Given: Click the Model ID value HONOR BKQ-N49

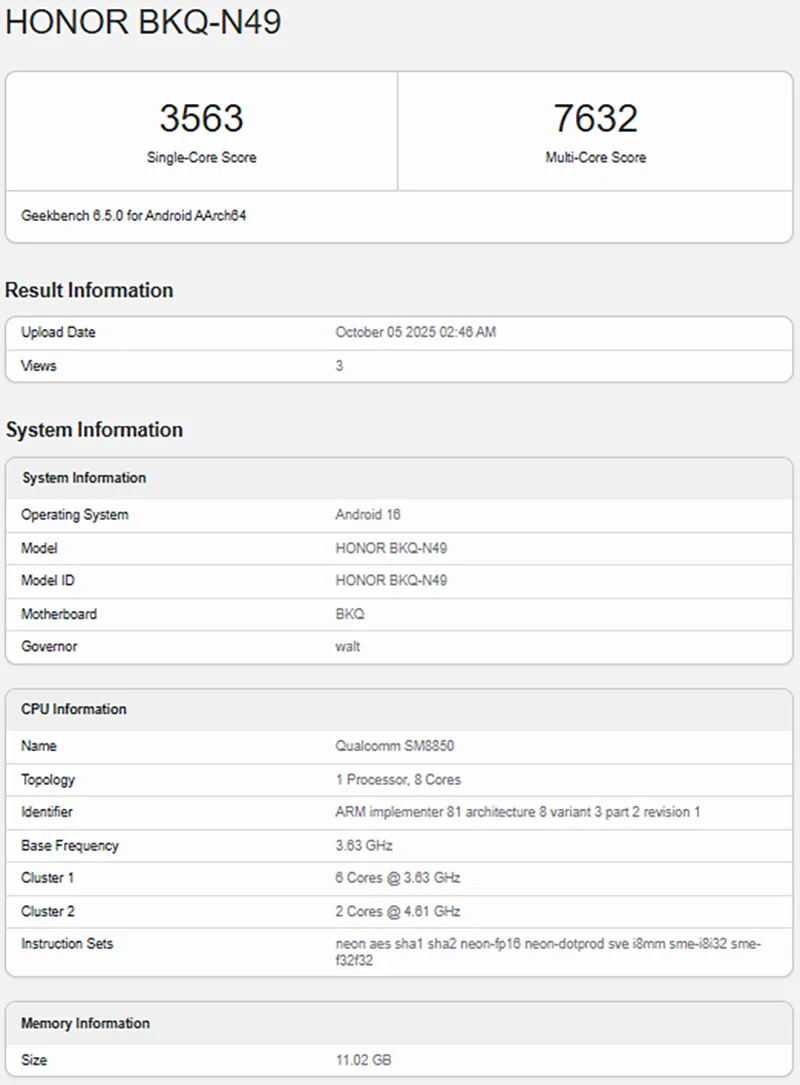Looking at the screenshot, I should (x=391, y=581).
